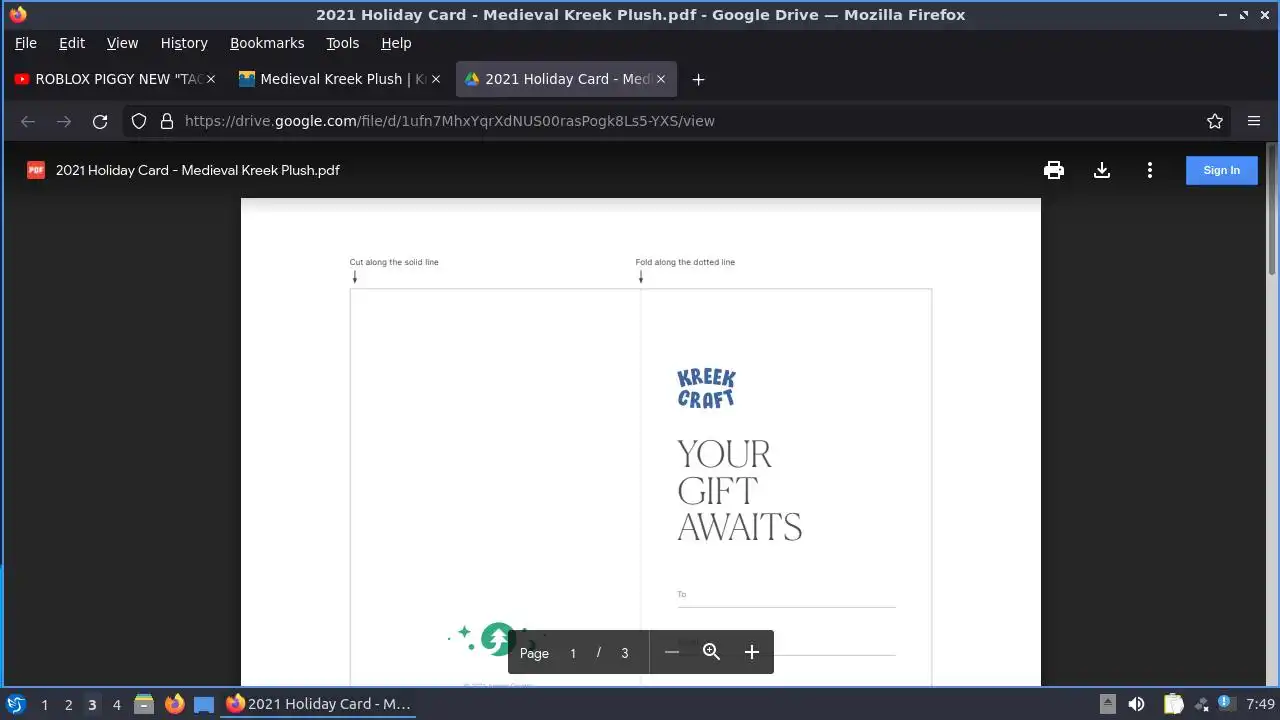Launch Firefox from the taskbar launcher
This screenshot has height=720, width=1280.
174,704
